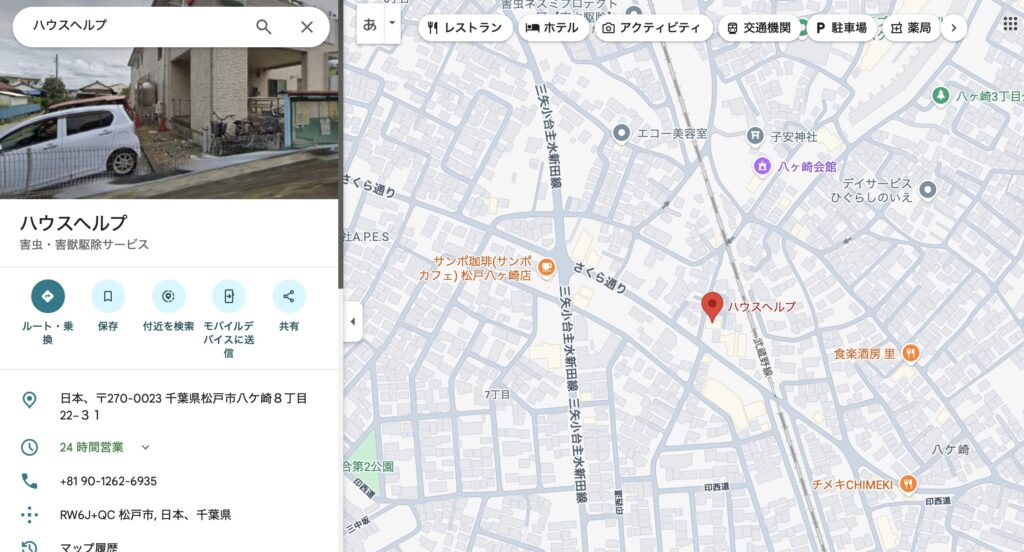Send to mobile device icon
This screenshot has height=552, width=1024.
click(x=229, y=296)
